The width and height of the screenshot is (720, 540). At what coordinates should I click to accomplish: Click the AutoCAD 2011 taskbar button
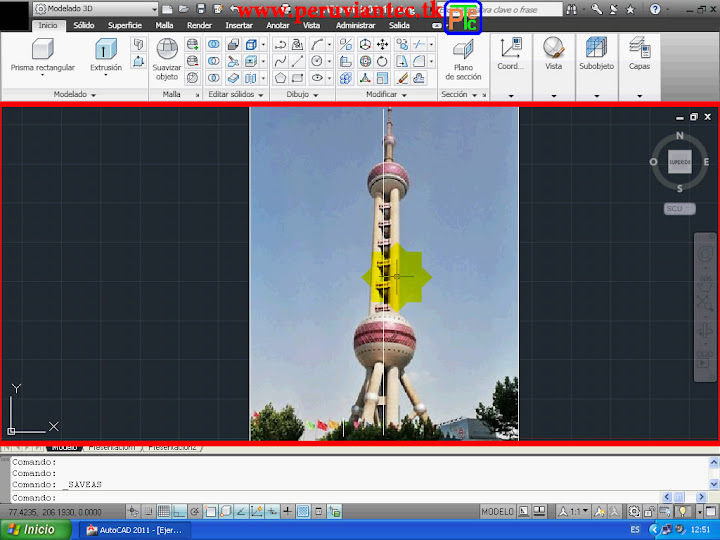click(134, 530)
